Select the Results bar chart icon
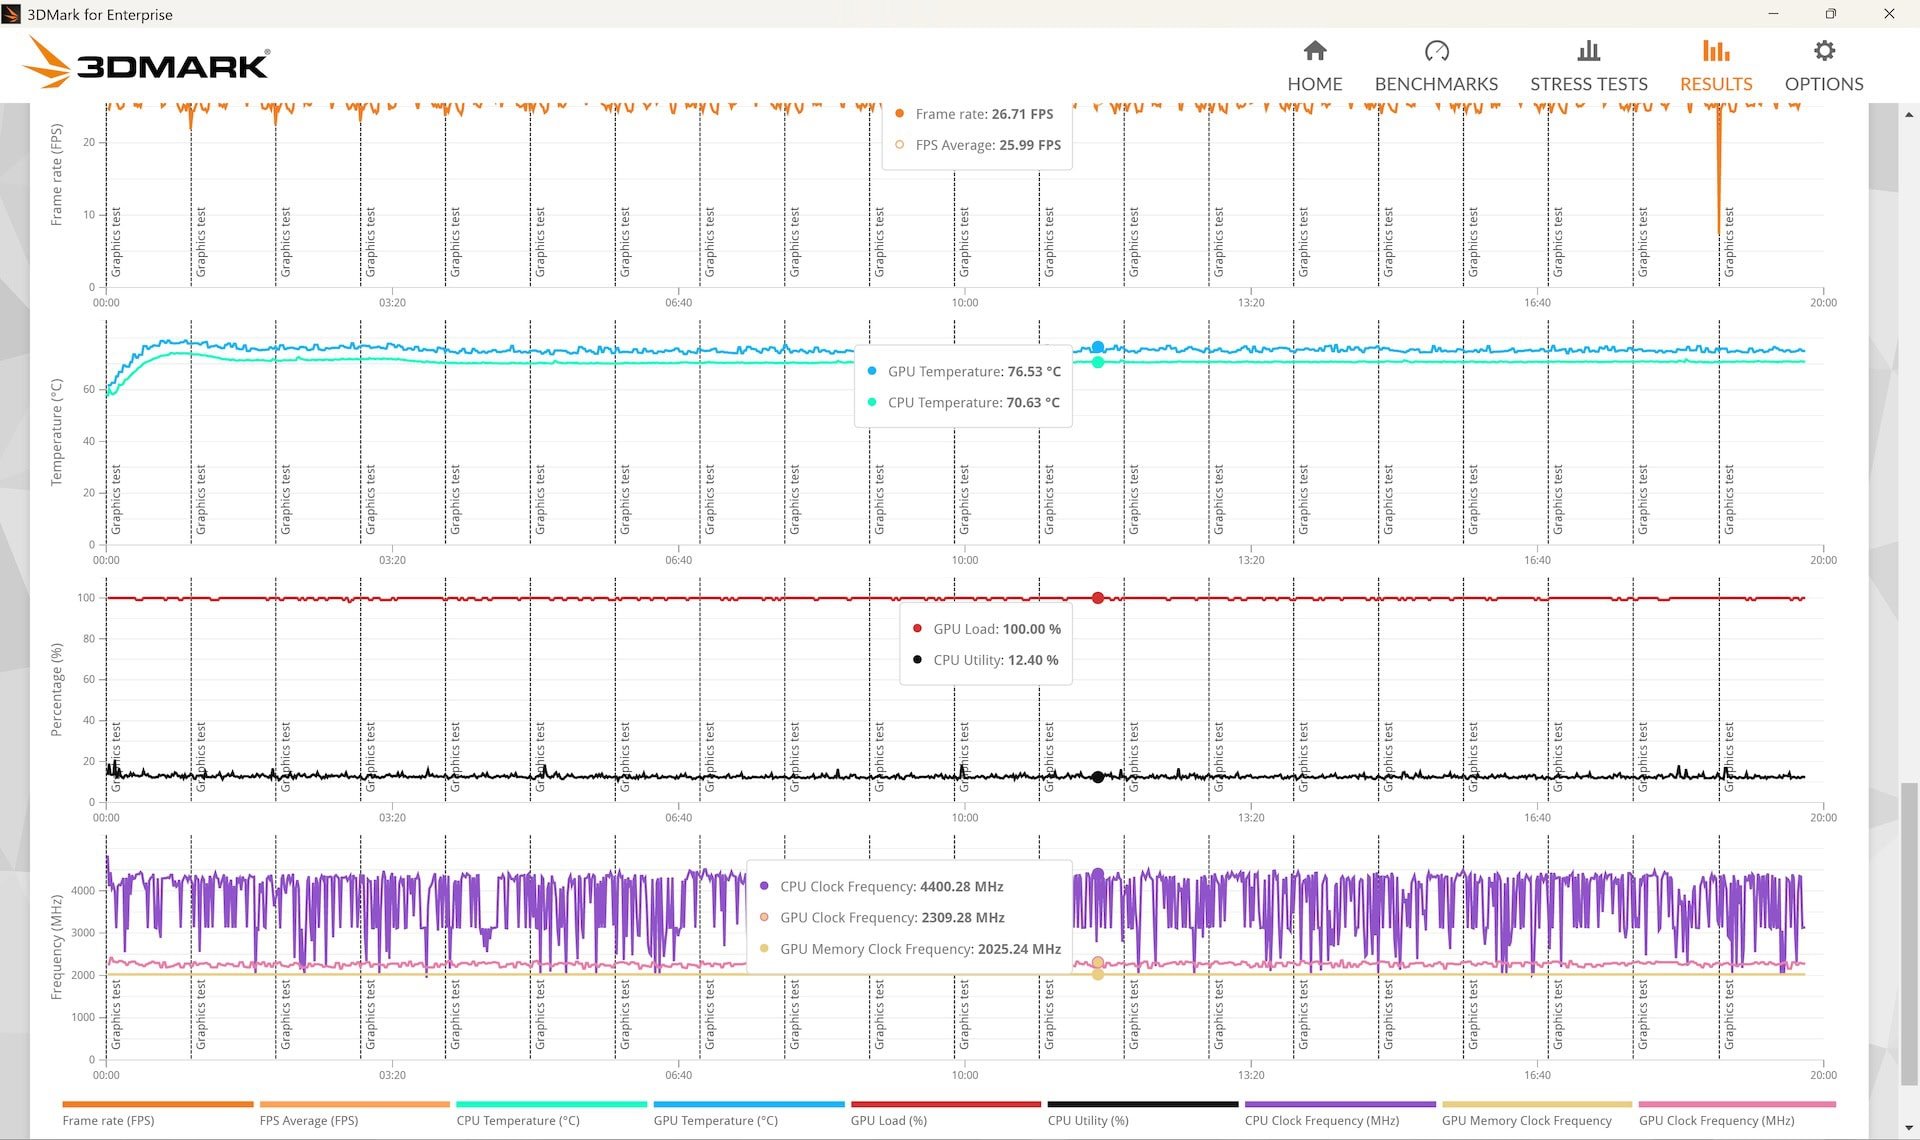 (x=1716, y=51)
